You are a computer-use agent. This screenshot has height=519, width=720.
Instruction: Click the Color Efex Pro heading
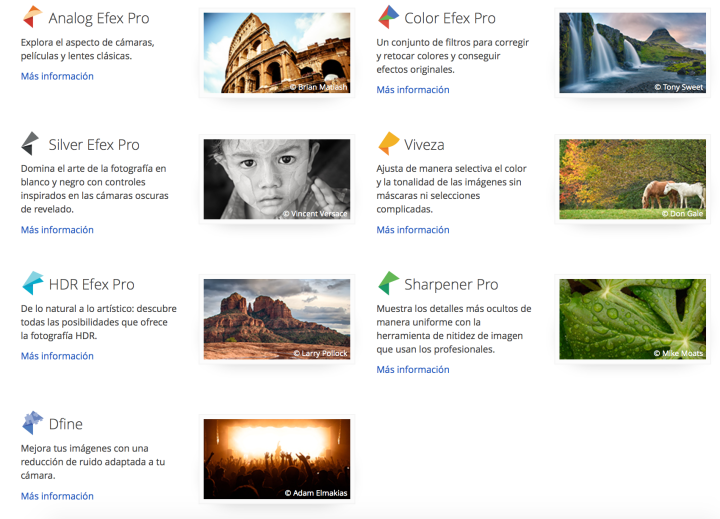(x=450, y=18)
